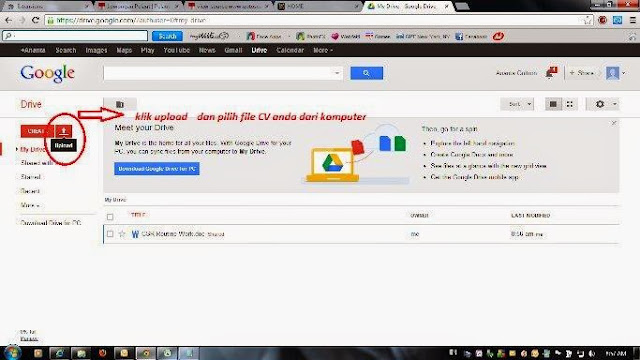Expand More in the sidebar
The width and height of the screenshot is (640, 360).
click(x=30, y=205)
